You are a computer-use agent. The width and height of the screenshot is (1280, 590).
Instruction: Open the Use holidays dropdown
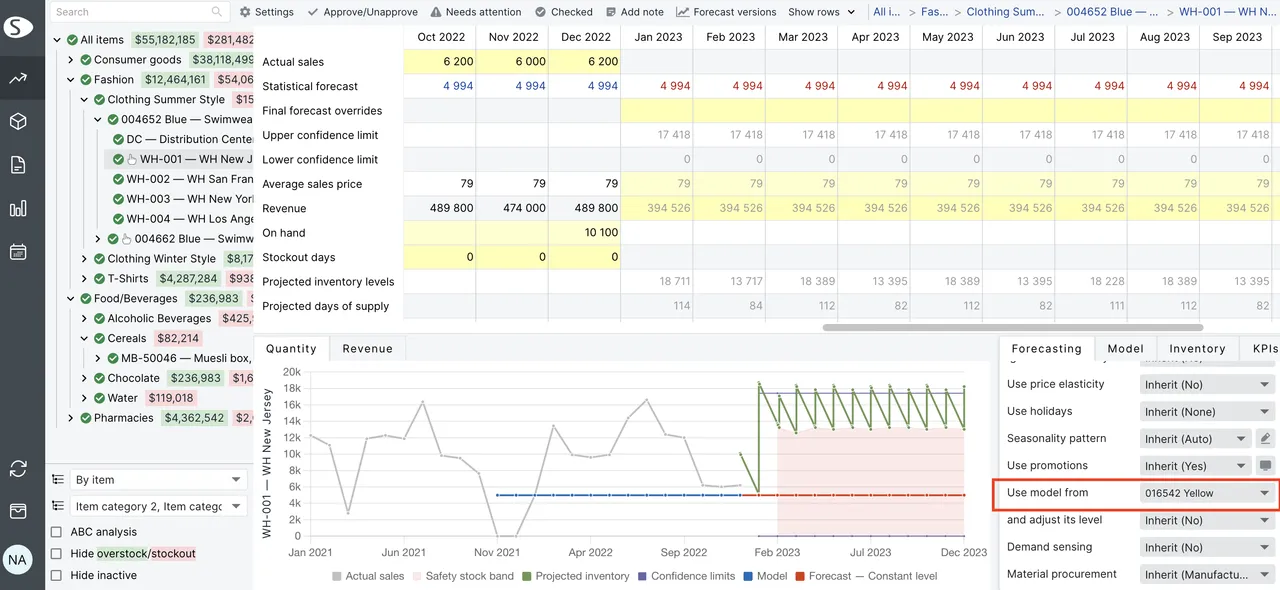click(x=1208, y=411)
